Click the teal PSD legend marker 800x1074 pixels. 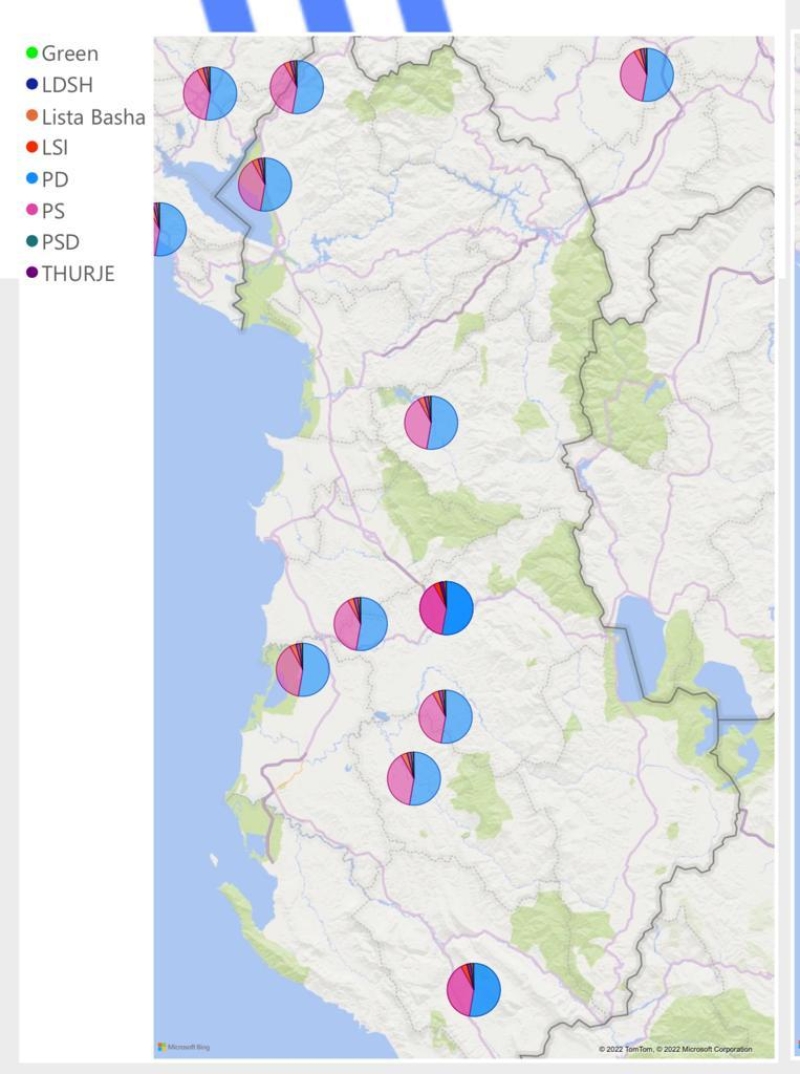pyautogui.click(x=32, y=242)
